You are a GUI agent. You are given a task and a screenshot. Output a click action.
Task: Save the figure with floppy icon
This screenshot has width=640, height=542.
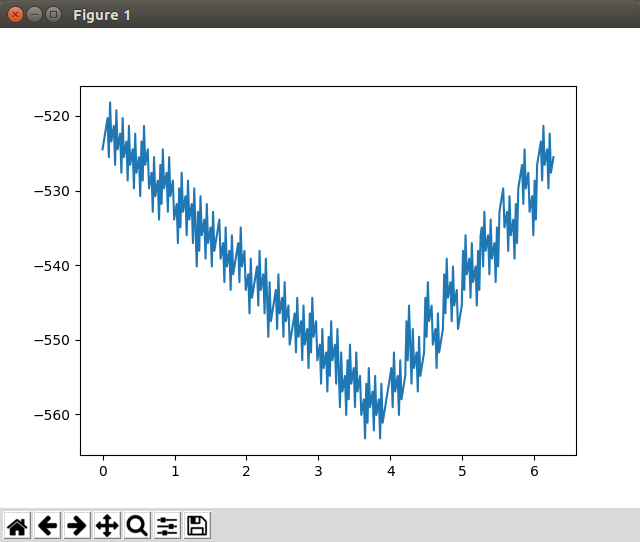[x=197, y=526]
